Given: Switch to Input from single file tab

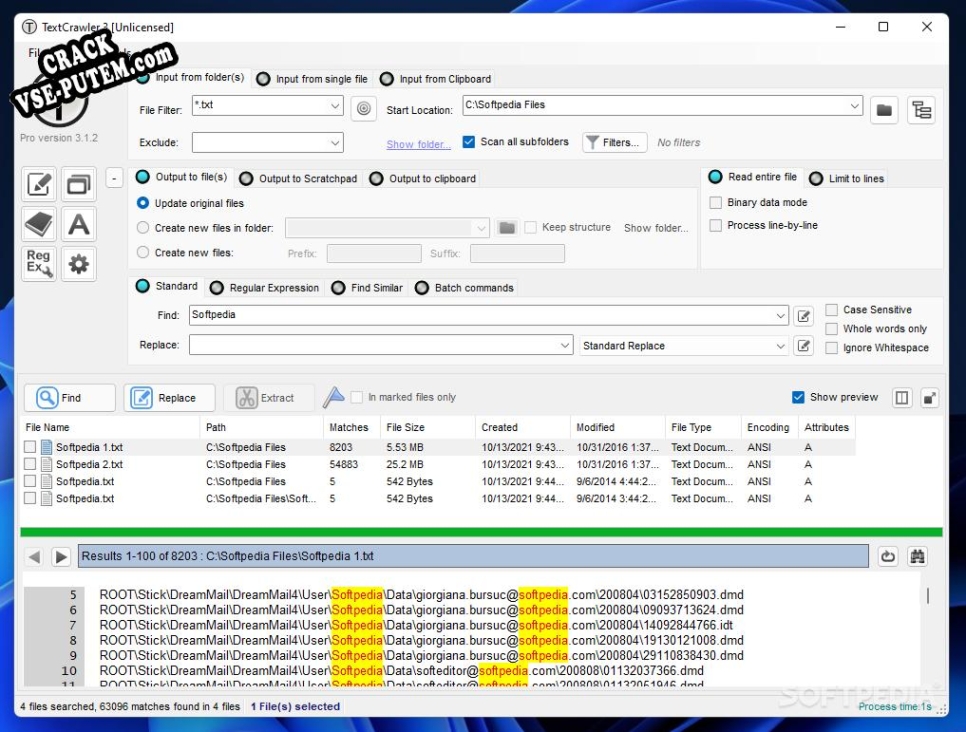Looking at the screenshot, I should [312, 79].
